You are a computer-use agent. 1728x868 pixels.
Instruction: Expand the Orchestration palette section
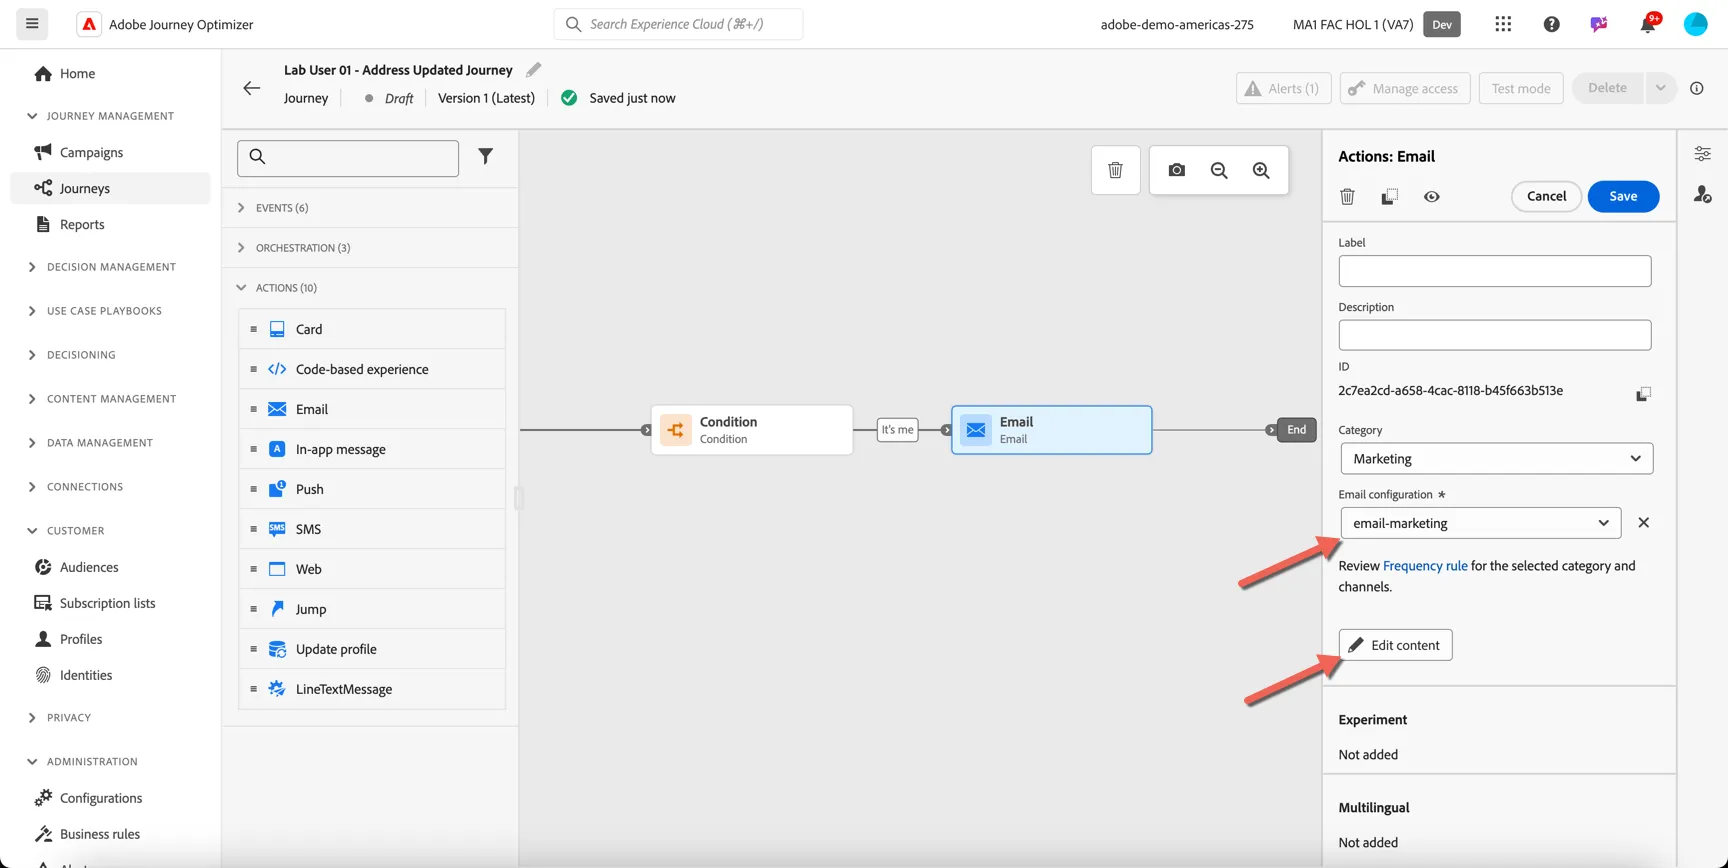pyautogui.click(x=241, y=248)
